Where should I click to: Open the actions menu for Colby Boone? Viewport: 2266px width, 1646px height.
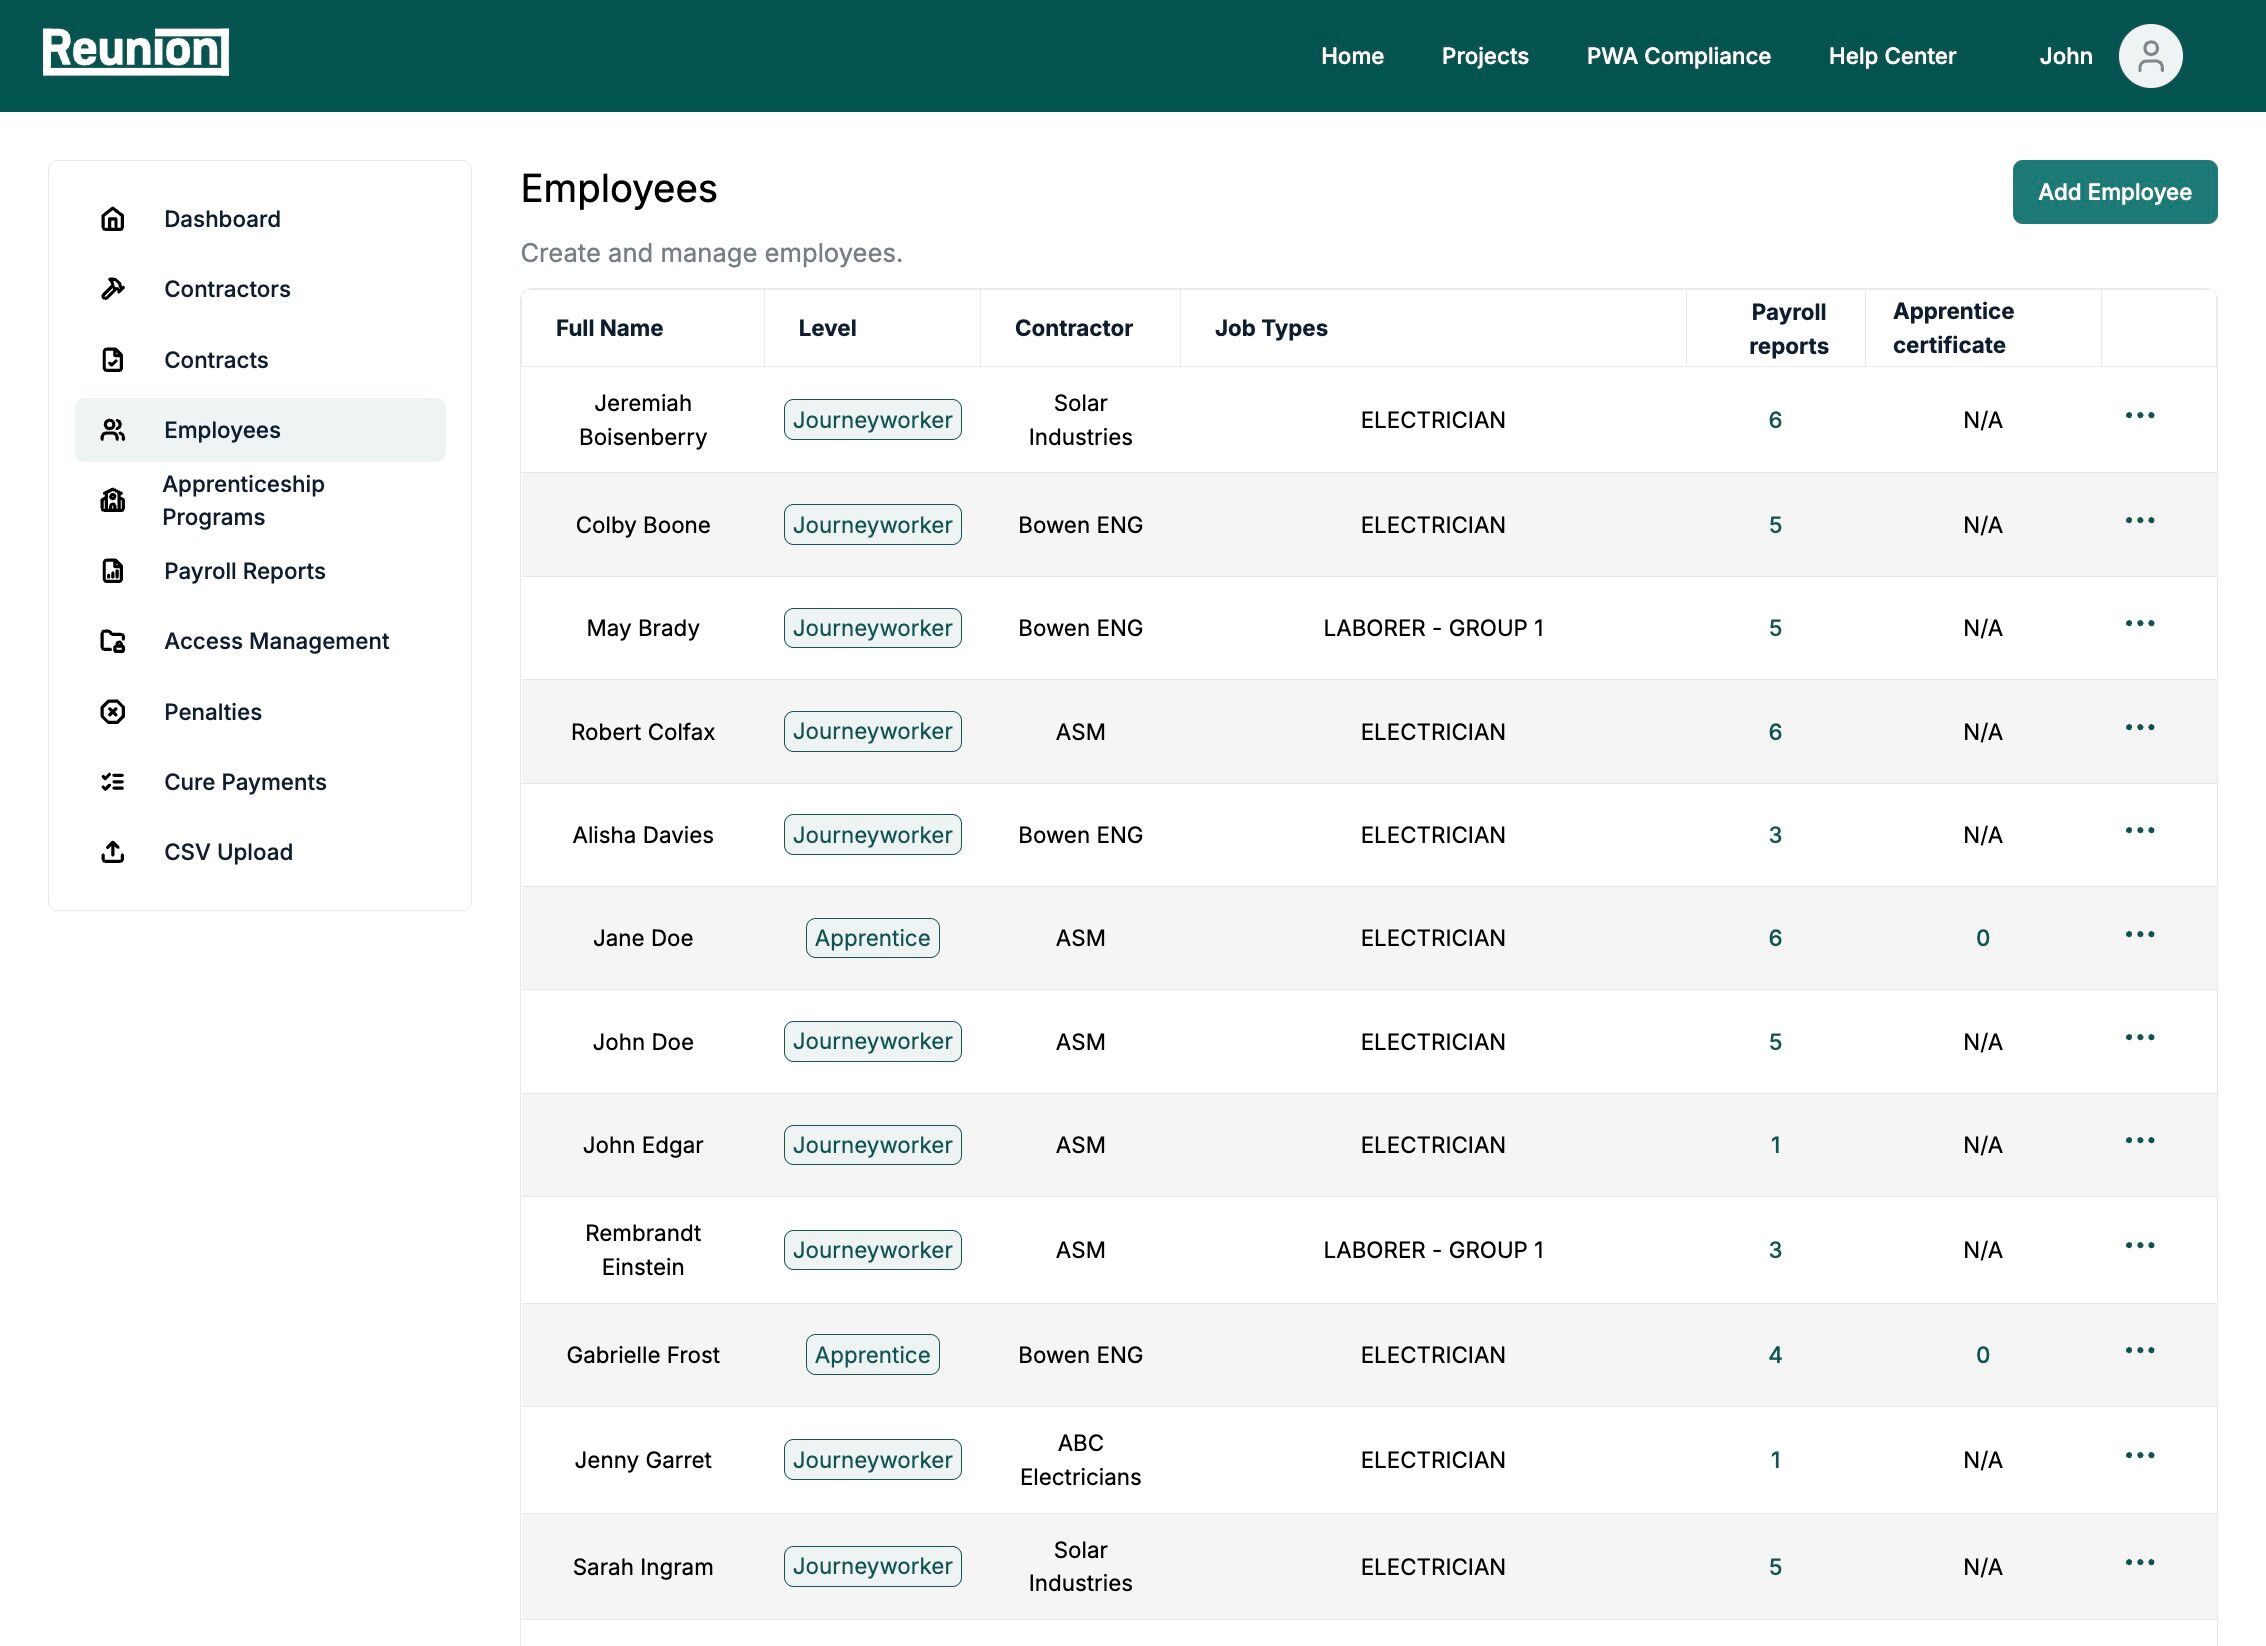pyautogui.click(x=2140, y=520)
